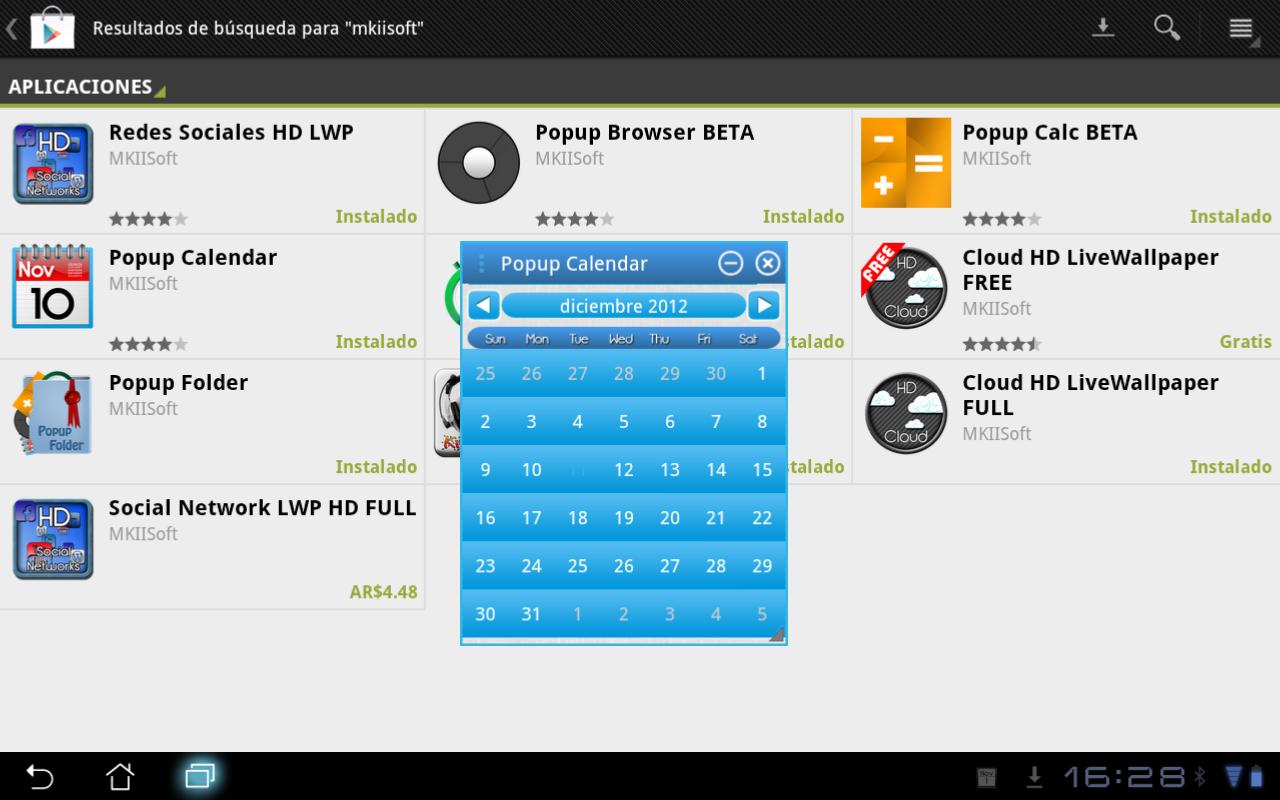
Task: Open the overflow menu icon
Action: tap(1241, 28)
